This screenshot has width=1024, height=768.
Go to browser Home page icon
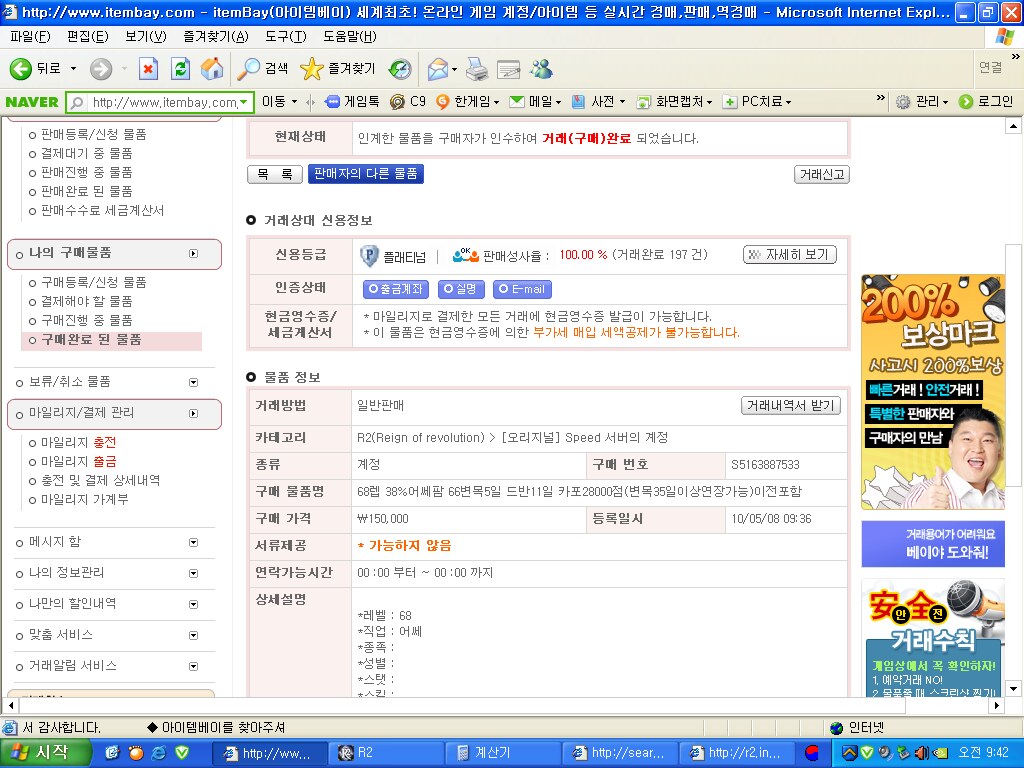pos(212,68)
